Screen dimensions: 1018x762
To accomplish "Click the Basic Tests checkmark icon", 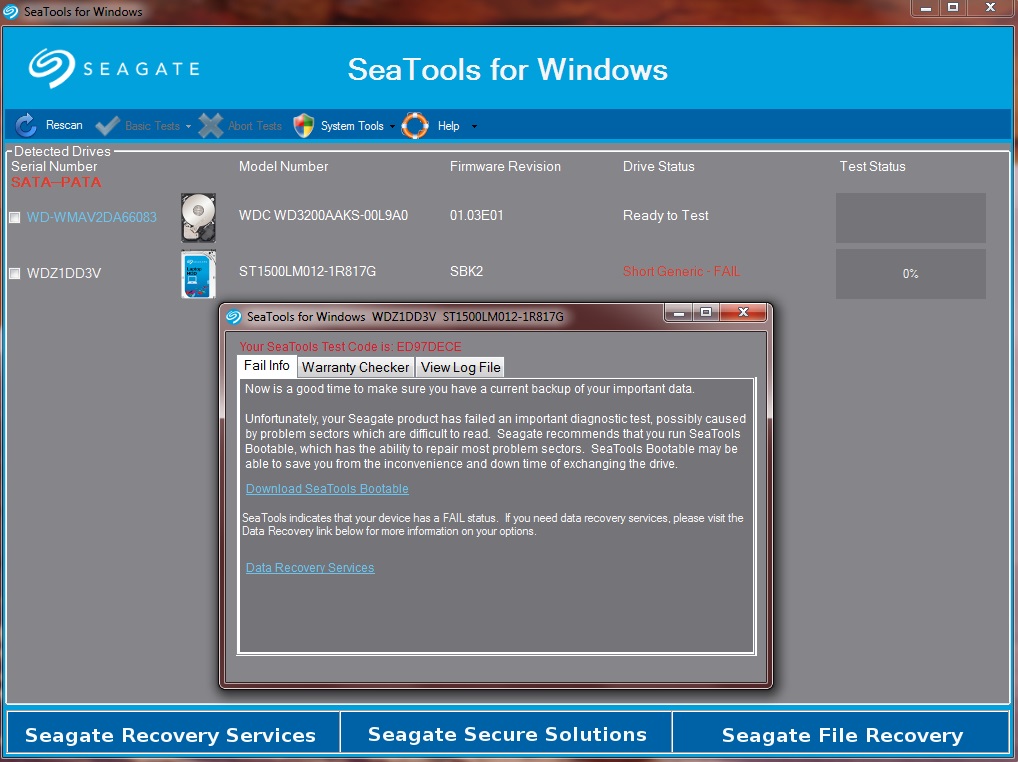I will tap(107, 126).
